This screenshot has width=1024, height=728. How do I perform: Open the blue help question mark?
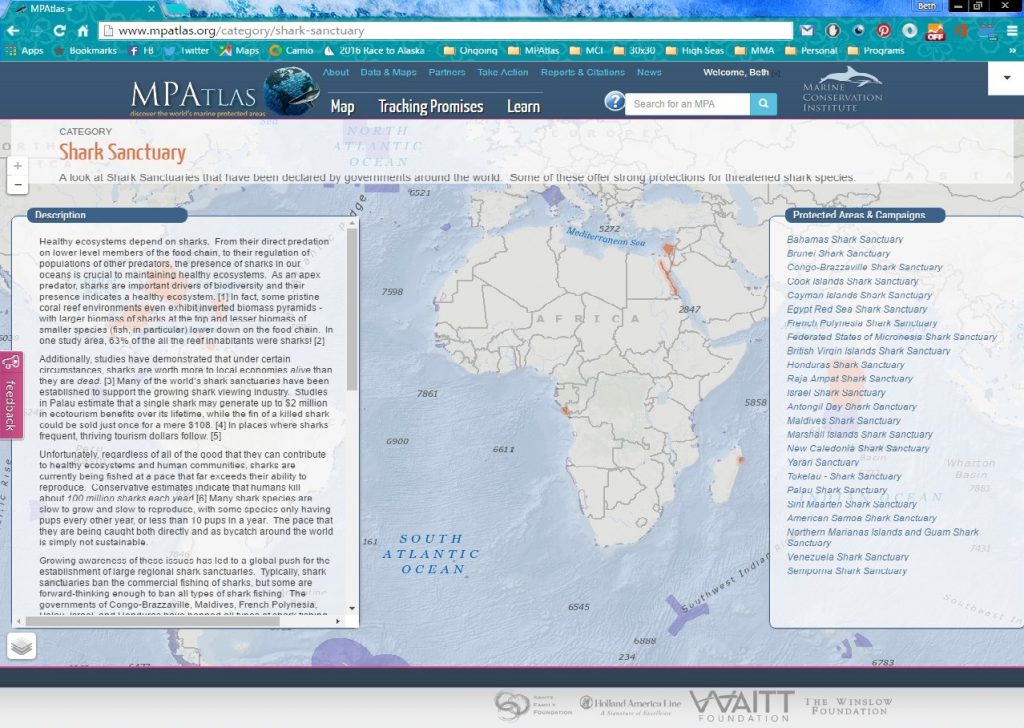click(614, 102)
